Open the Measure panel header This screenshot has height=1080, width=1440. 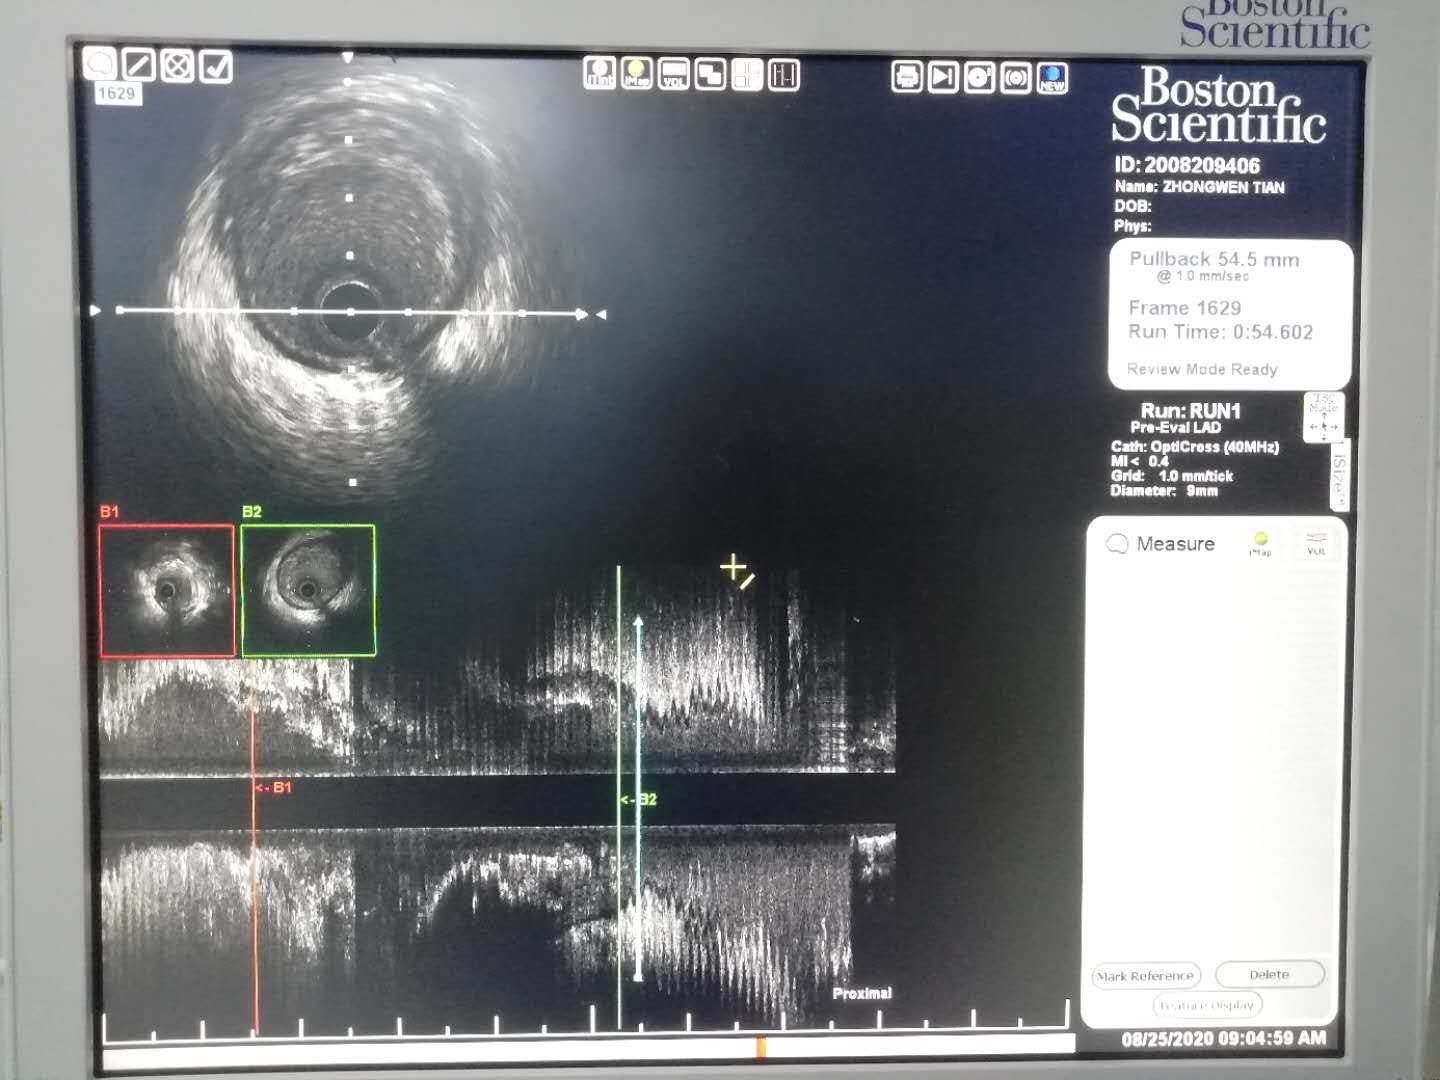[x=1162, y=544]
